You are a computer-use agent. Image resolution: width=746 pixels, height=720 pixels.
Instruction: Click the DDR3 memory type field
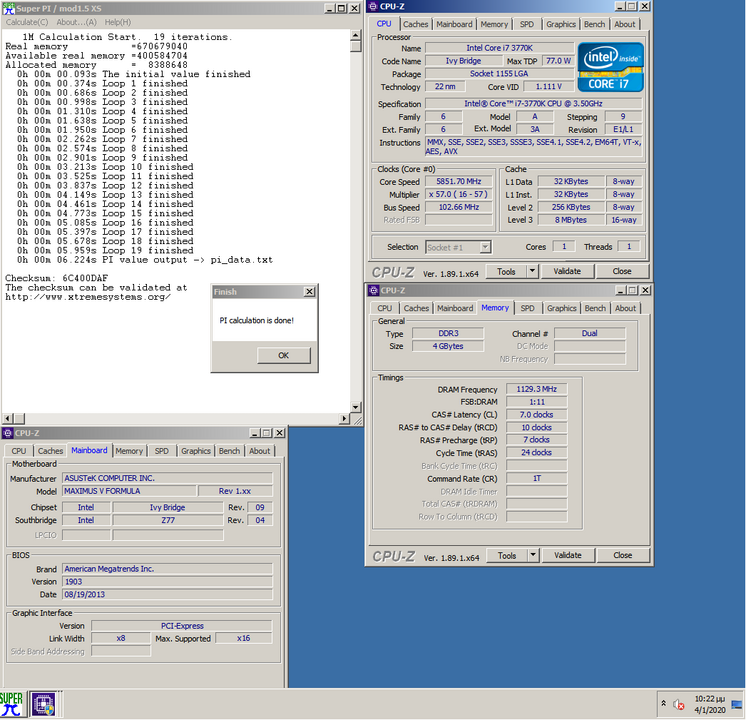[448, 334]
